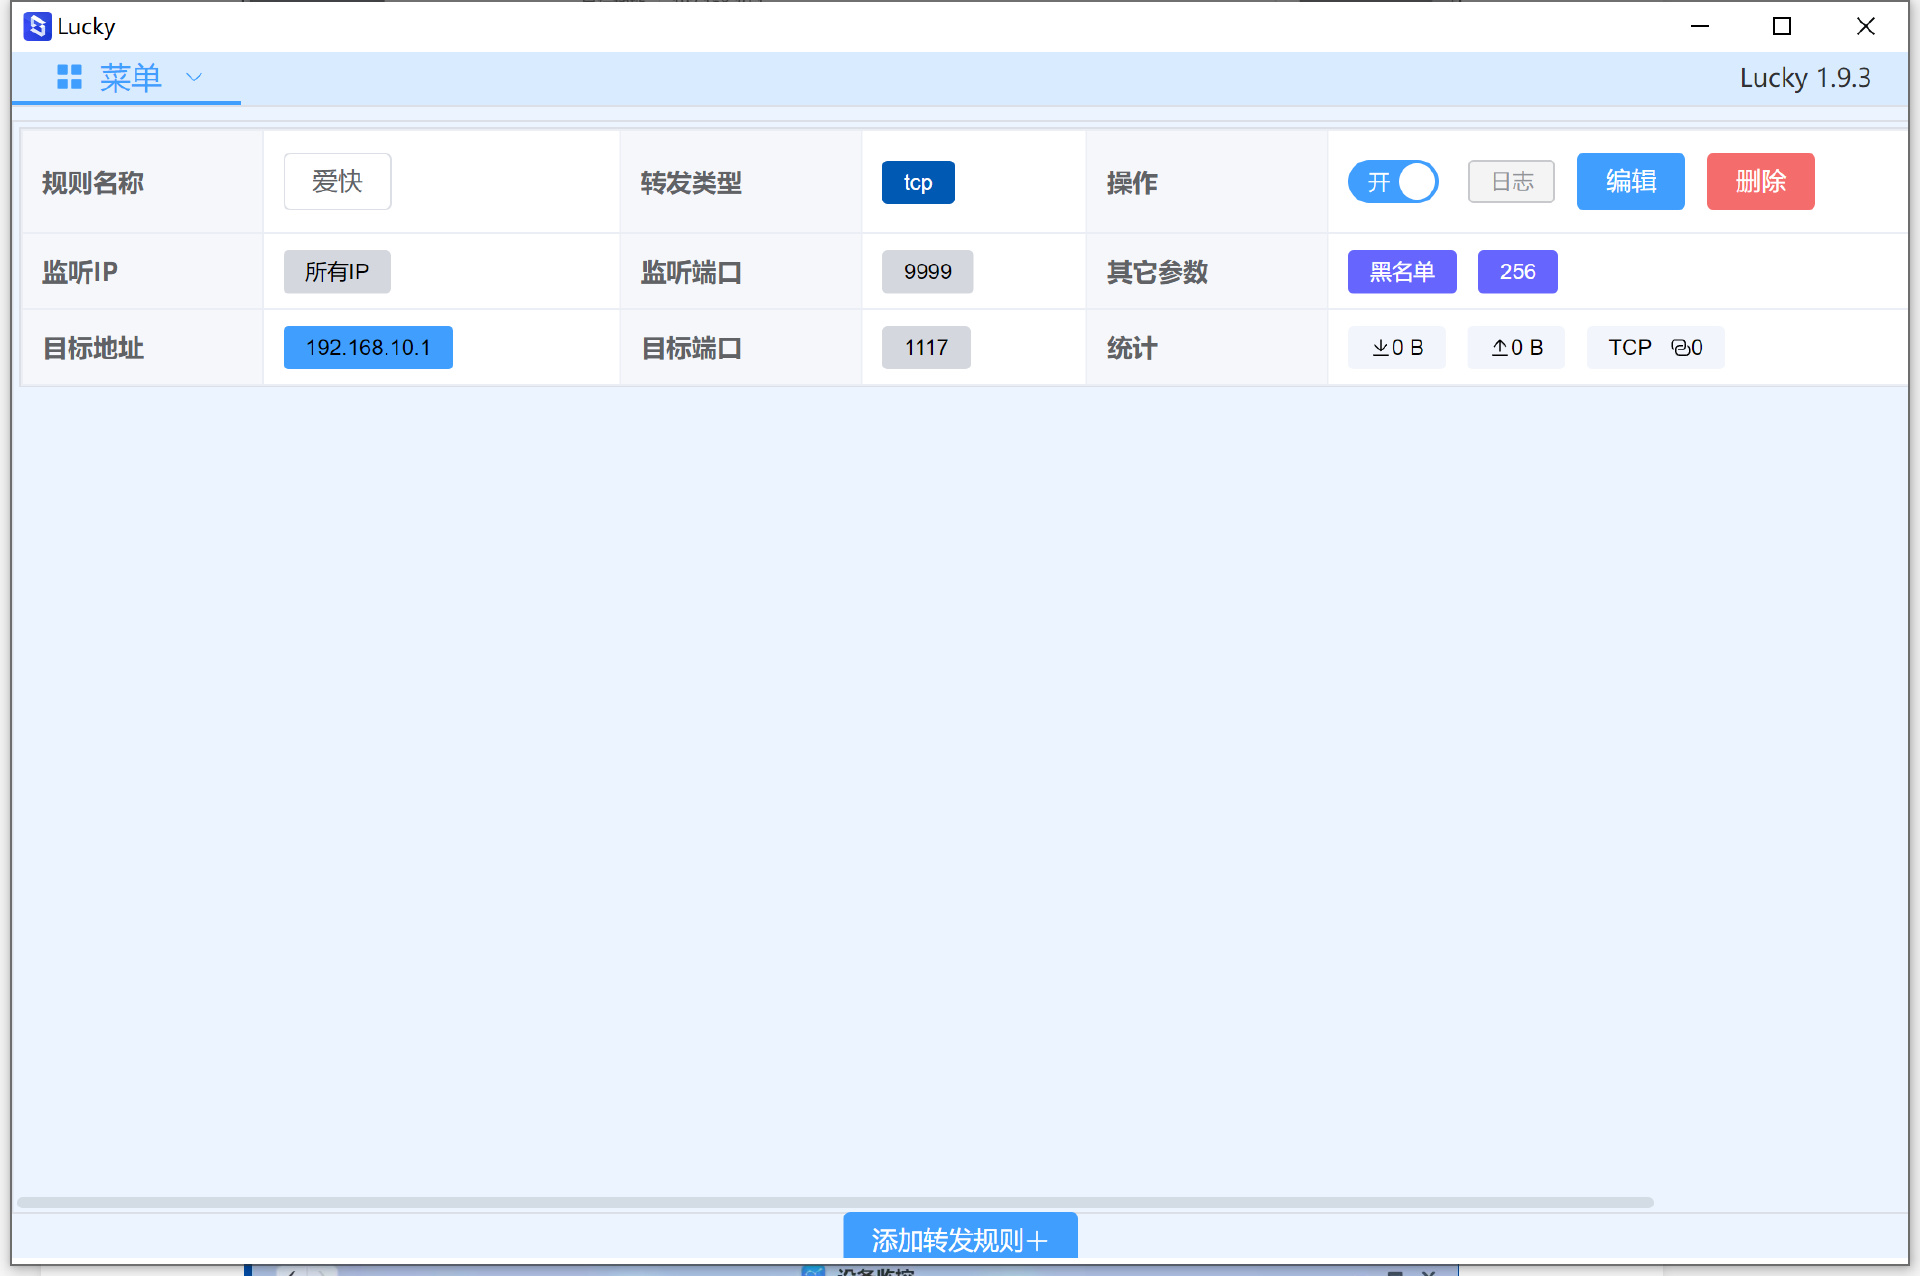The height and width of the screenshot is (1276, 1920).
Task: Click the horizontal scrollbar at bottom
Action: 835,1202
